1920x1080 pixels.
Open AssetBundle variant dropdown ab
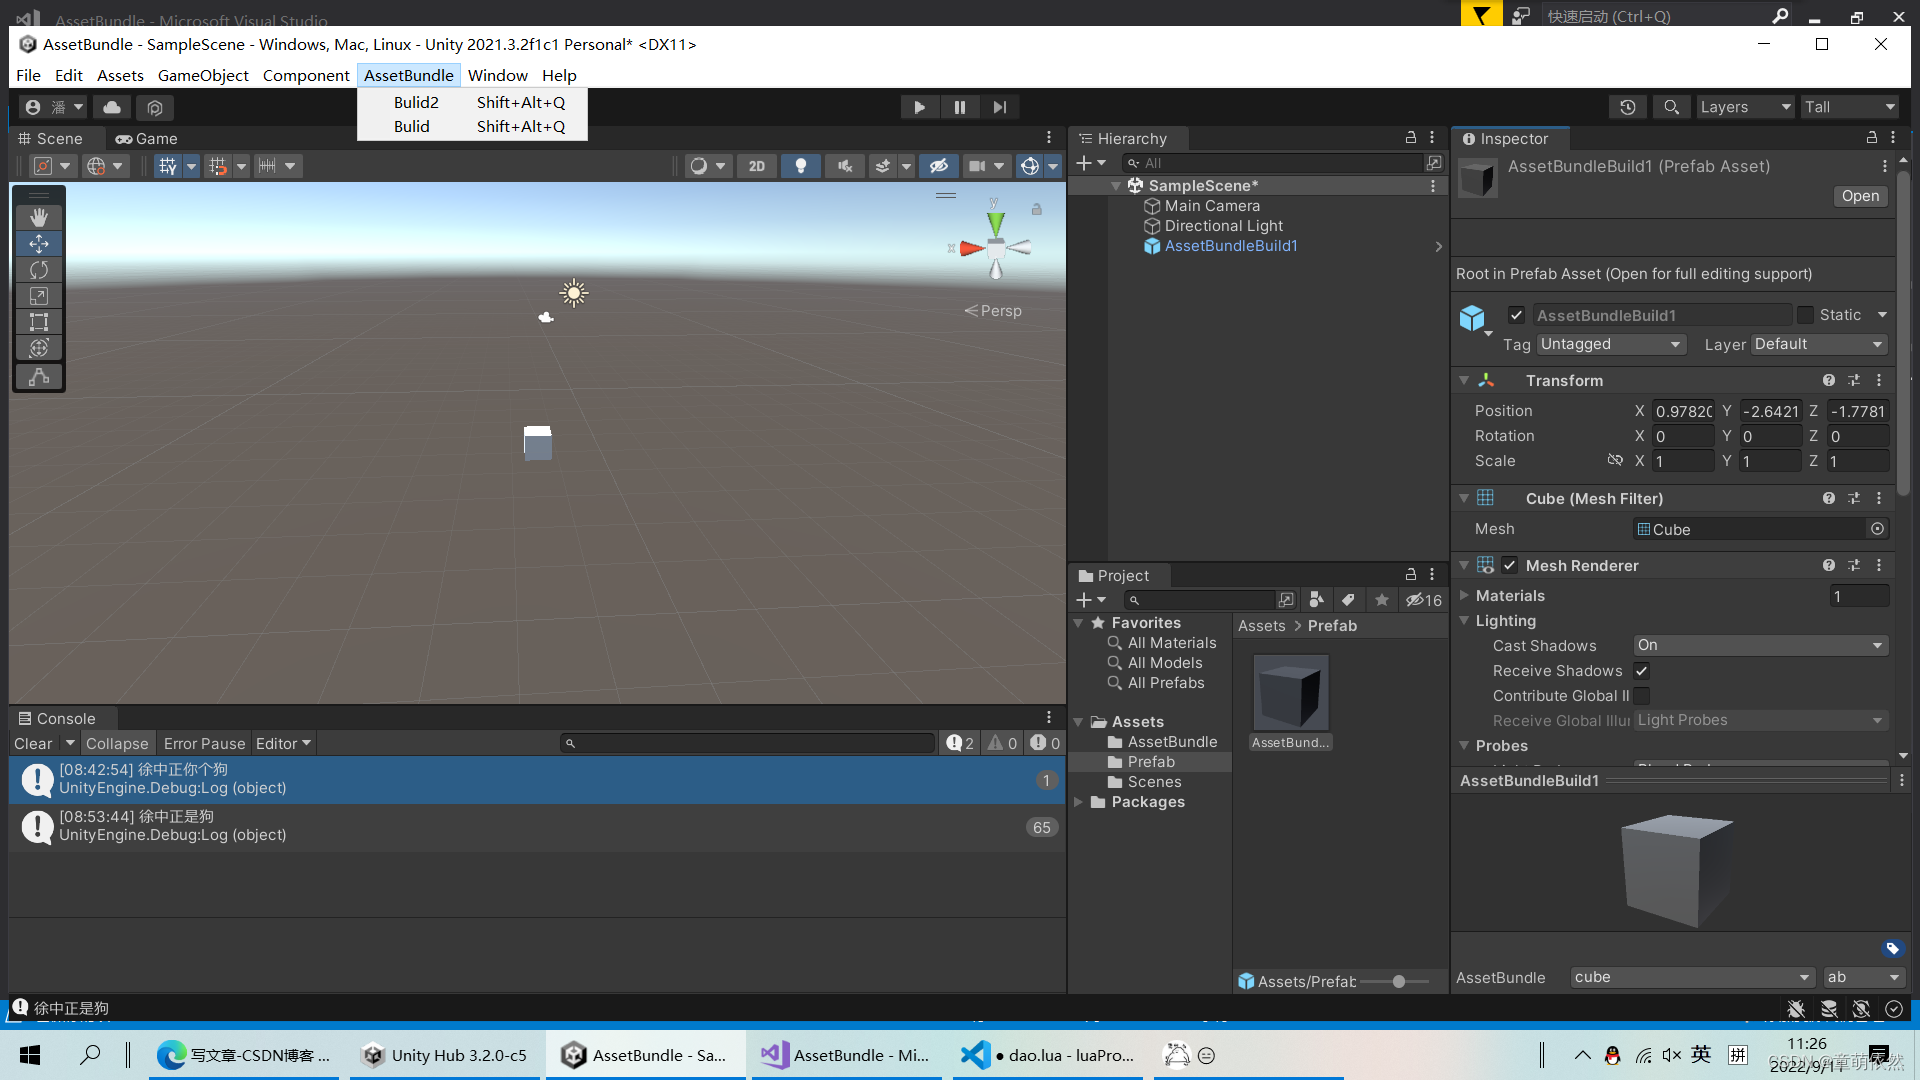click(1863, 978)
